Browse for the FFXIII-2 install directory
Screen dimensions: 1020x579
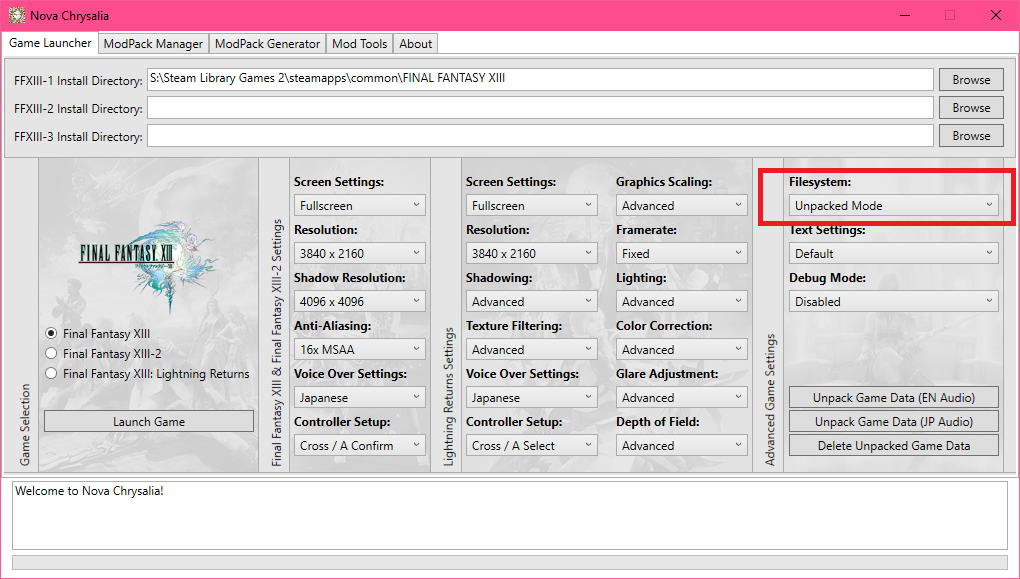coord(971,108)
